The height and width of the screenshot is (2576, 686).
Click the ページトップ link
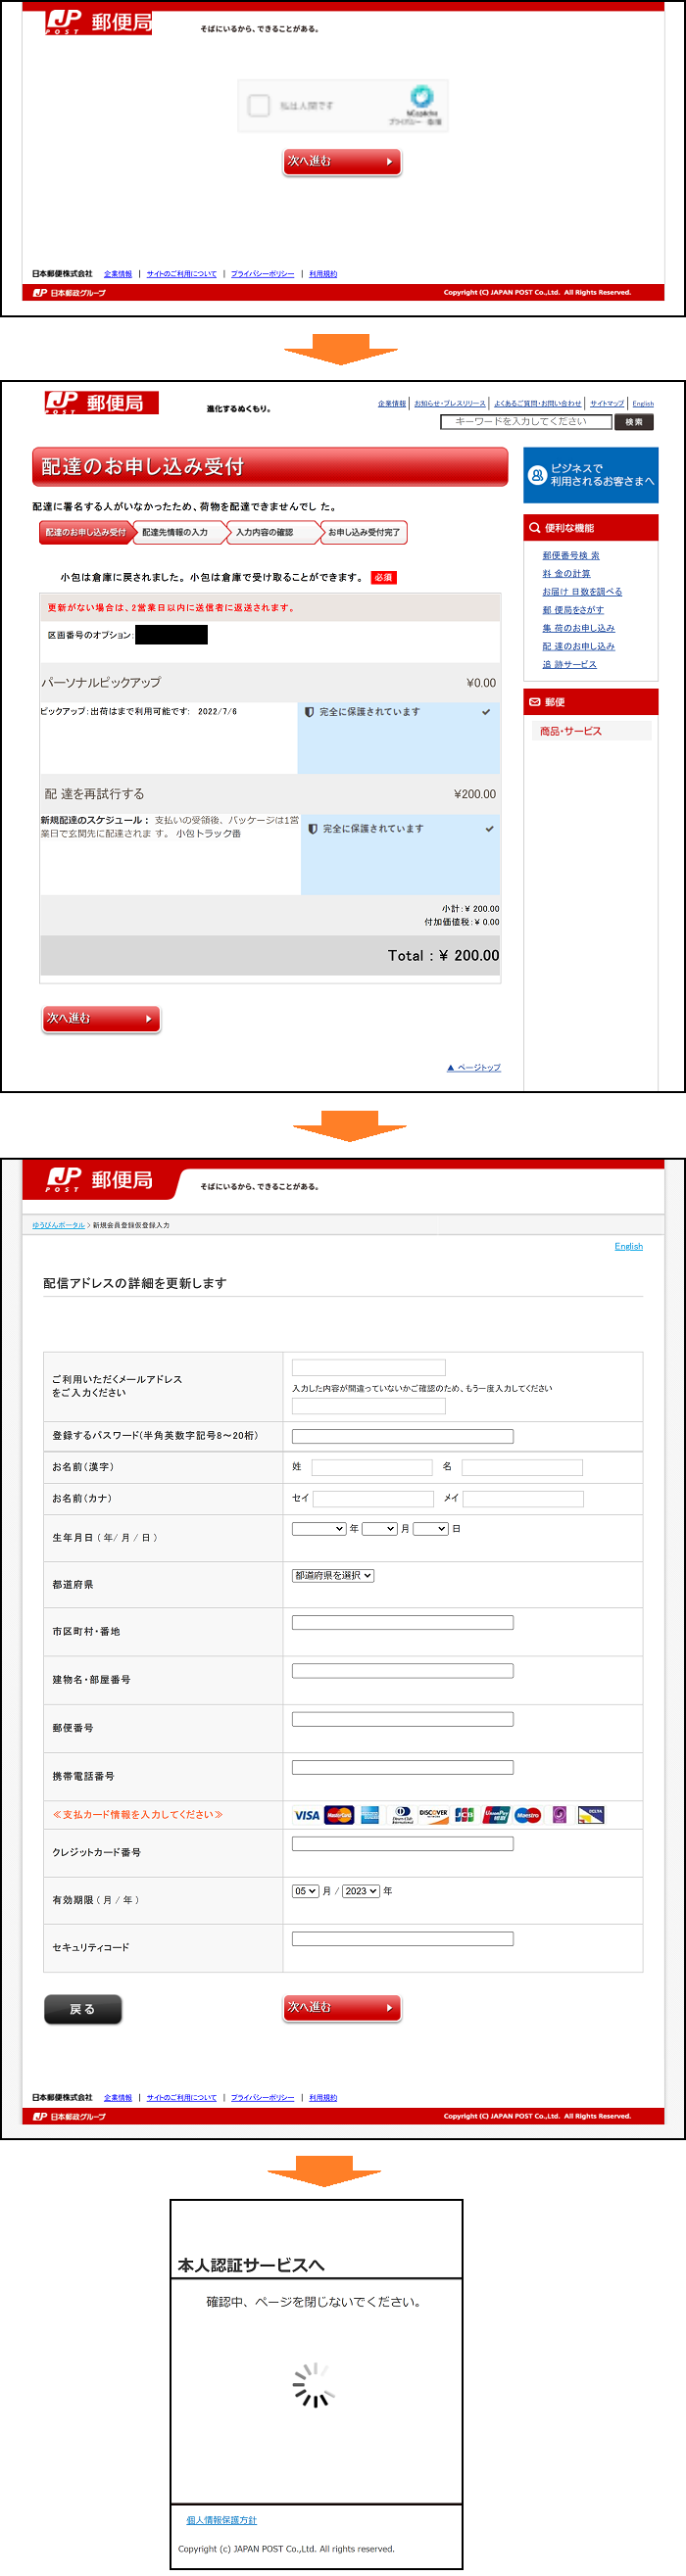click(x=474, y=1067)
